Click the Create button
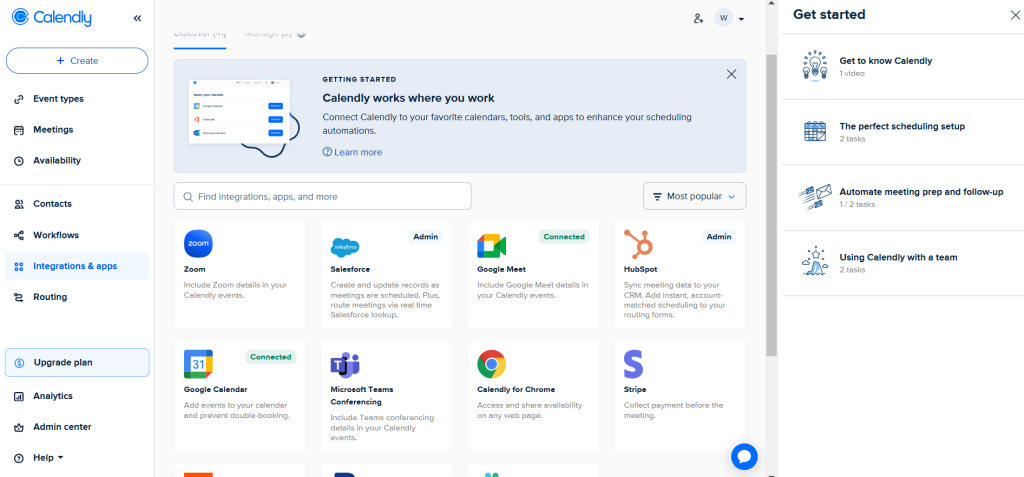1024x477 pixels. (77, 60)
